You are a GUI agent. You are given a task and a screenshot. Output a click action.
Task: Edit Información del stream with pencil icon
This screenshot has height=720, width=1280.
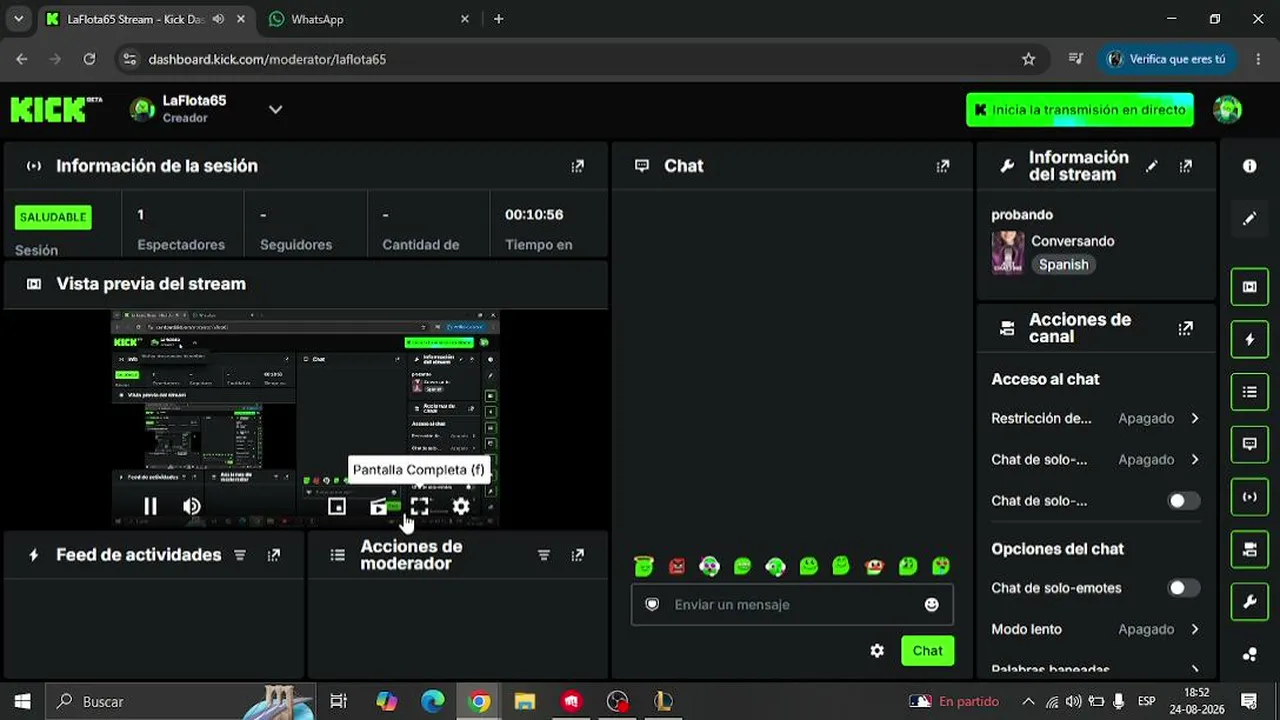(1152, 166)
